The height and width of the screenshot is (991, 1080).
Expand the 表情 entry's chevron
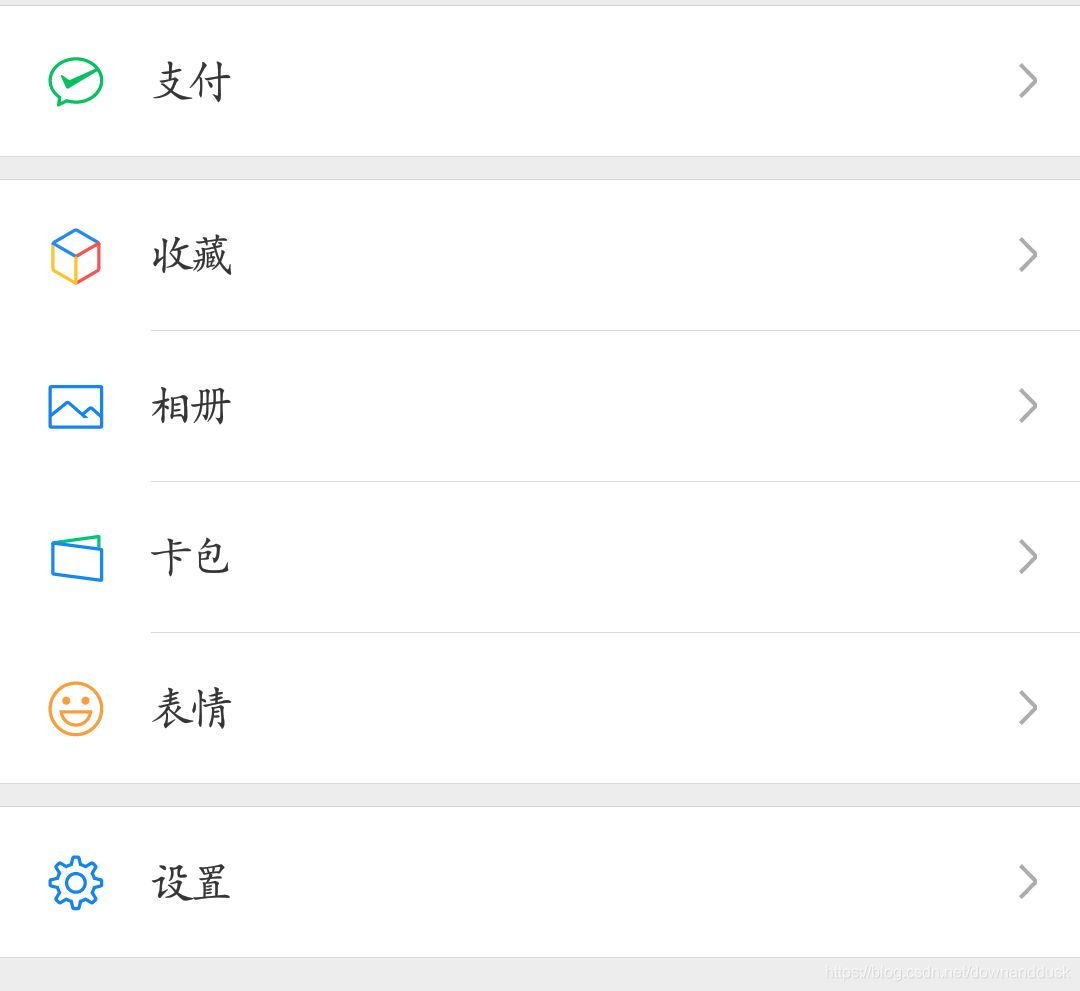coord(1028,708)
